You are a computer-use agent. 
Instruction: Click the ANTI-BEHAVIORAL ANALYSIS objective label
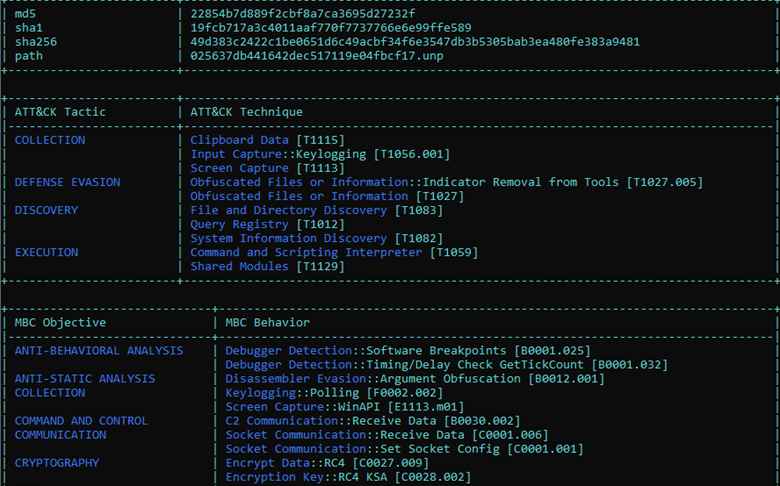click(99, 351)
